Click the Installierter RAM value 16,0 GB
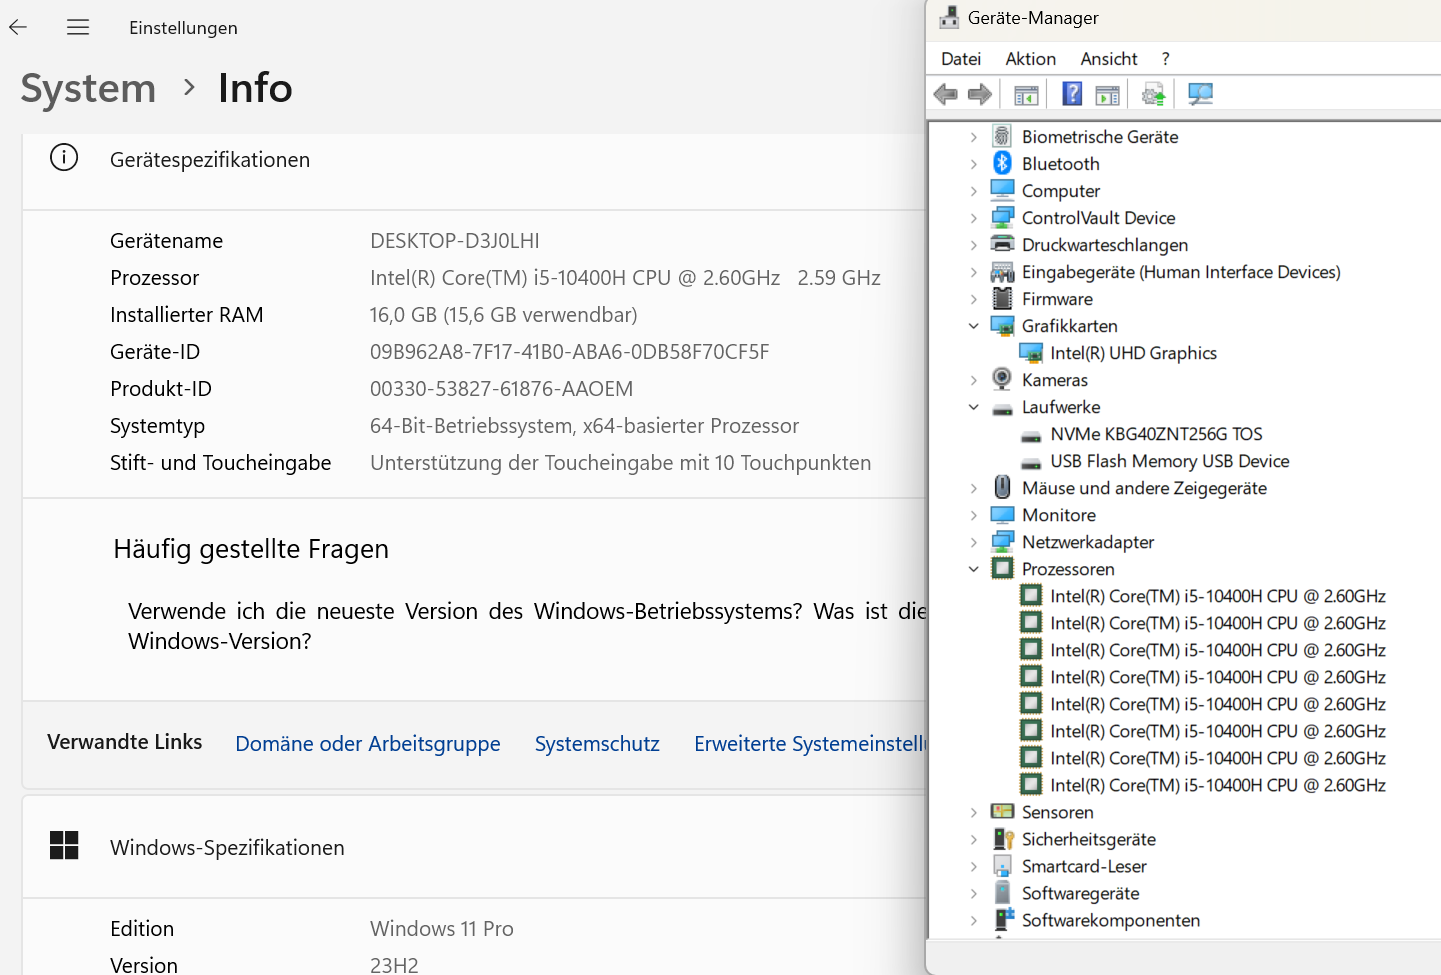Image resolution: width=1441 pixels, height=975 pixels. click(504, 315)
